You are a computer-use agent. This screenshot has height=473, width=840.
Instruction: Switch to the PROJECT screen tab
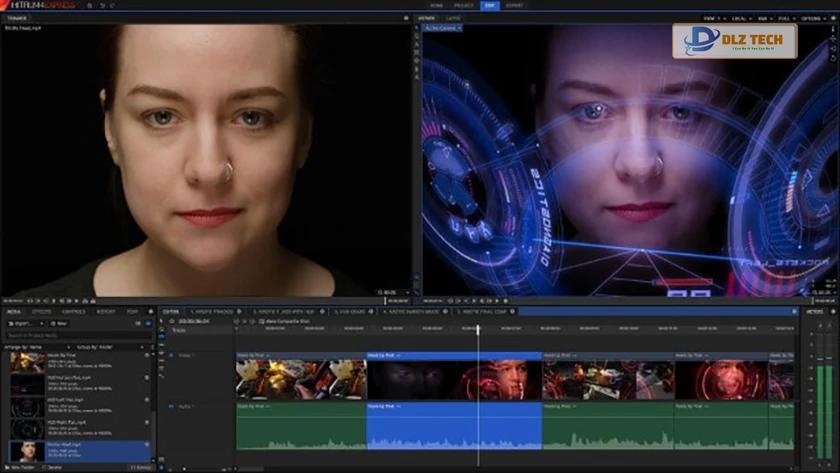coord(463,5)
